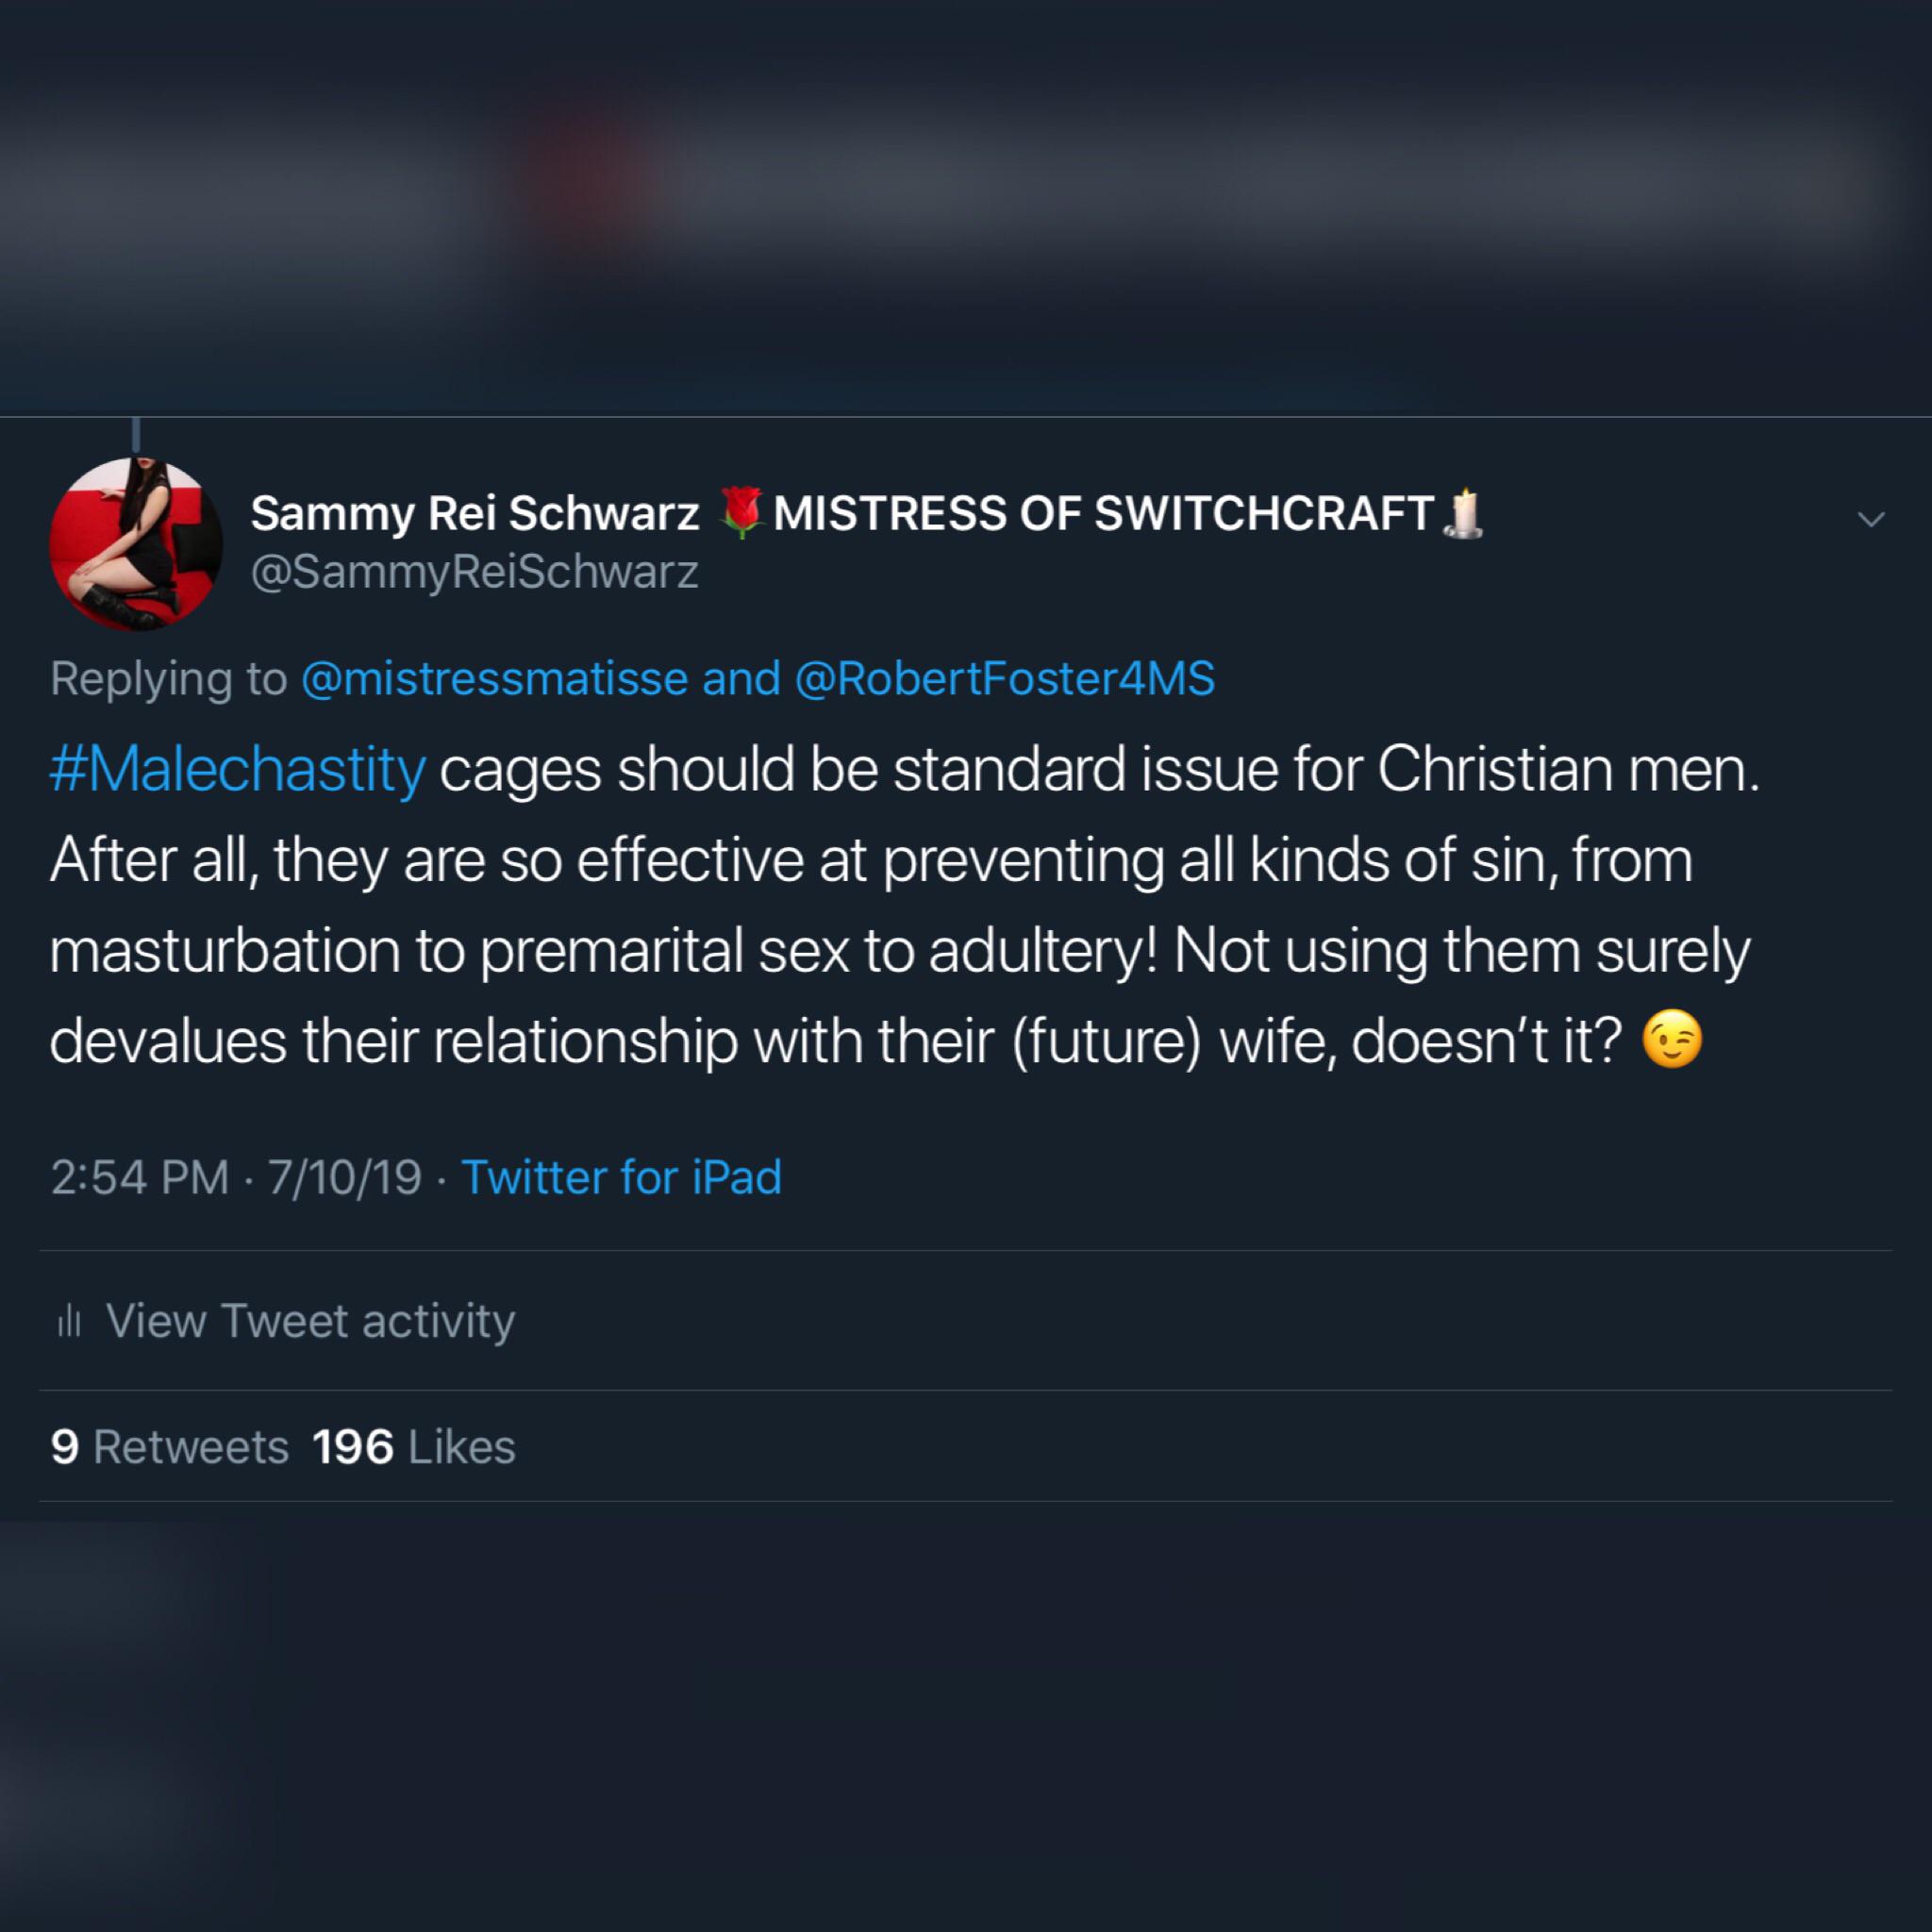Screen dimensions: 1932x1932
Task: Click the tweet body text paragraph
Action: point(900,905)
